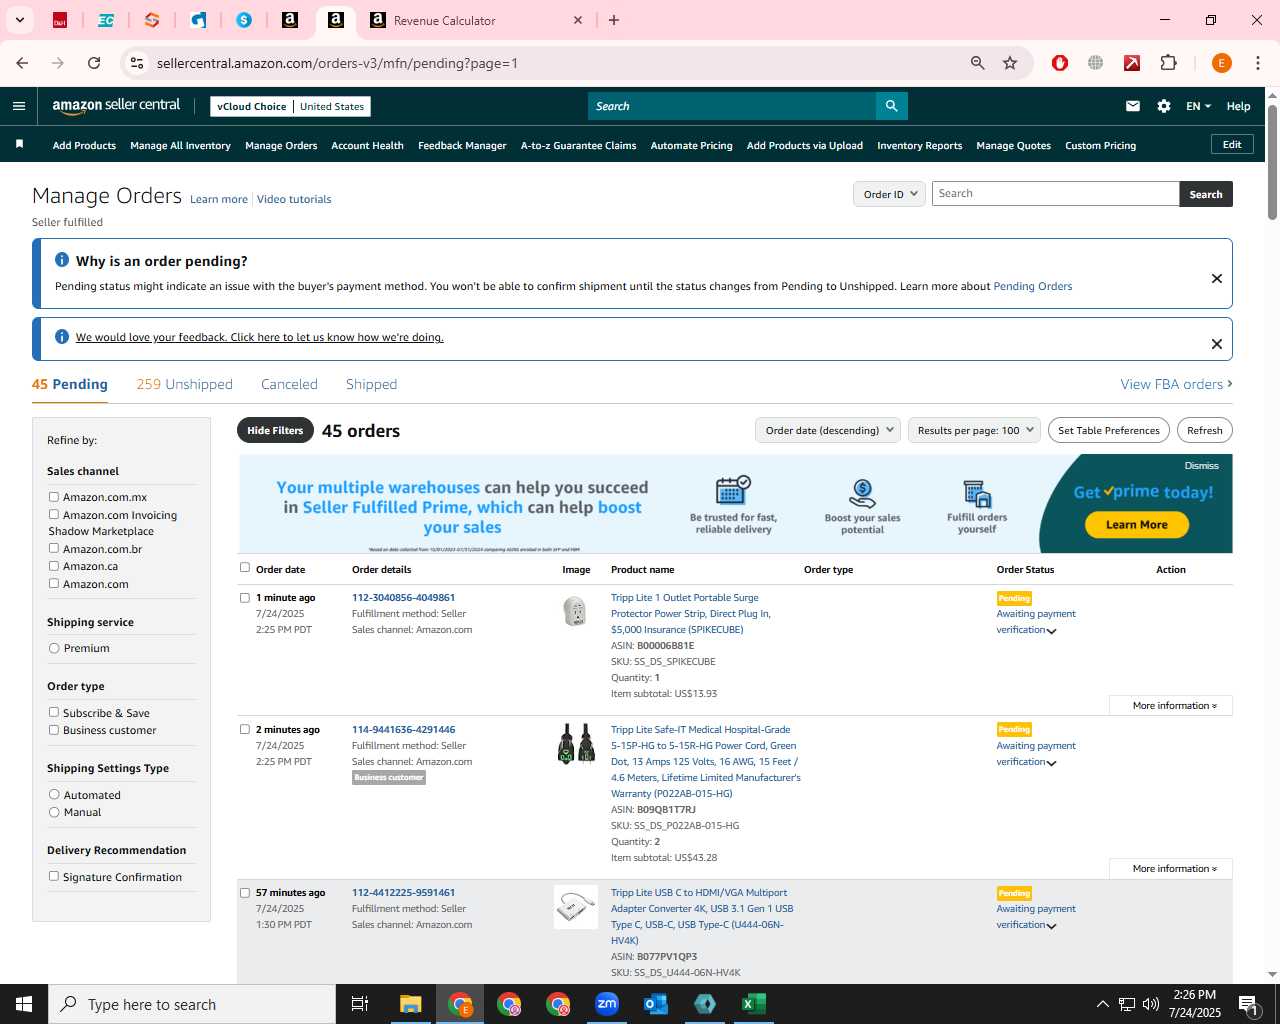Click the spike cube product thumbnail
This screenshot has height=1024, width=1280.
(x=575, y=610)
